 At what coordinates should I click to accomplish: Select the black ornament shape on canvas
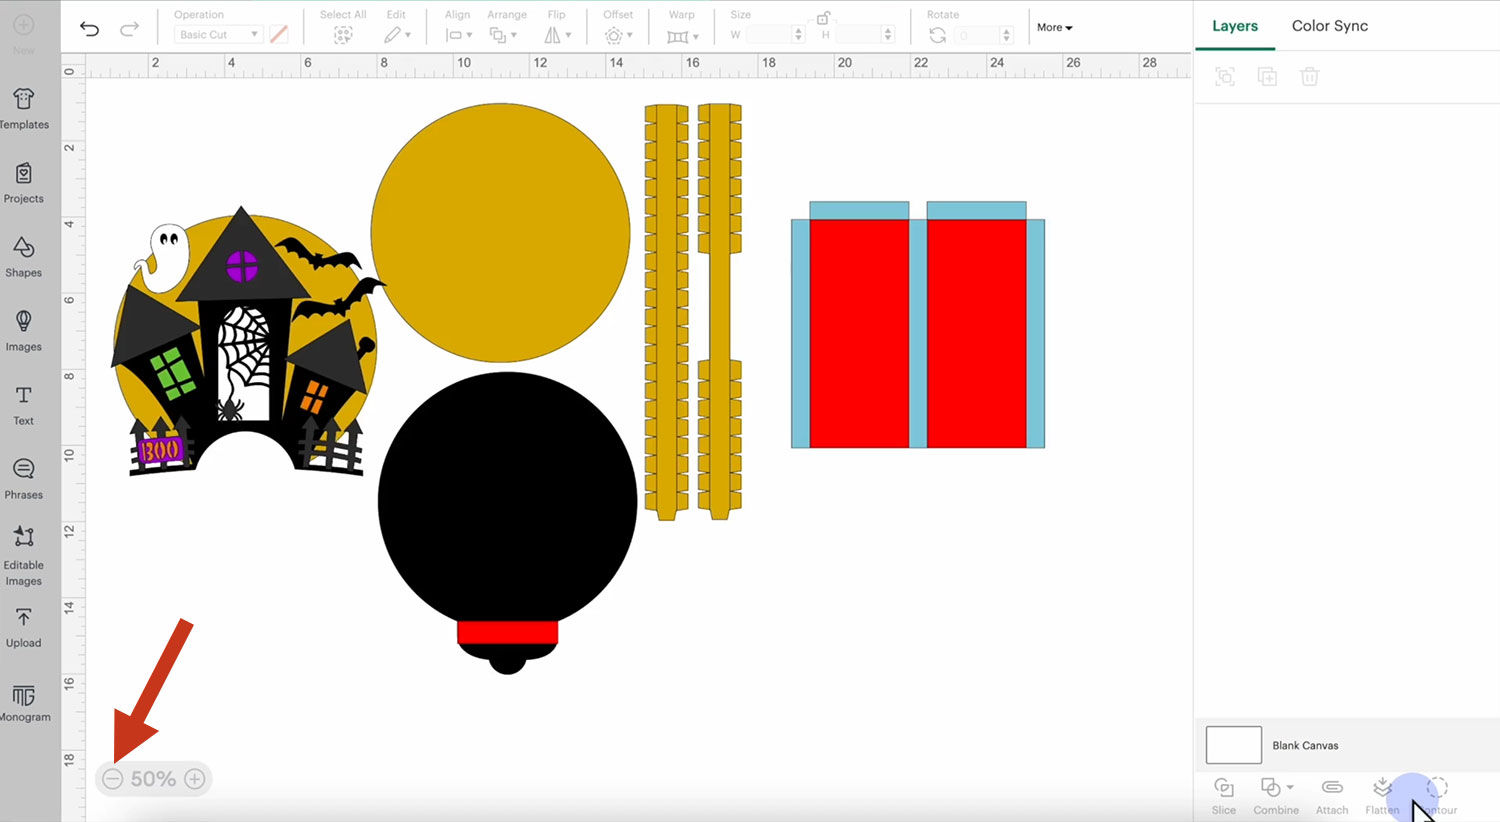[x=507, y=500]
